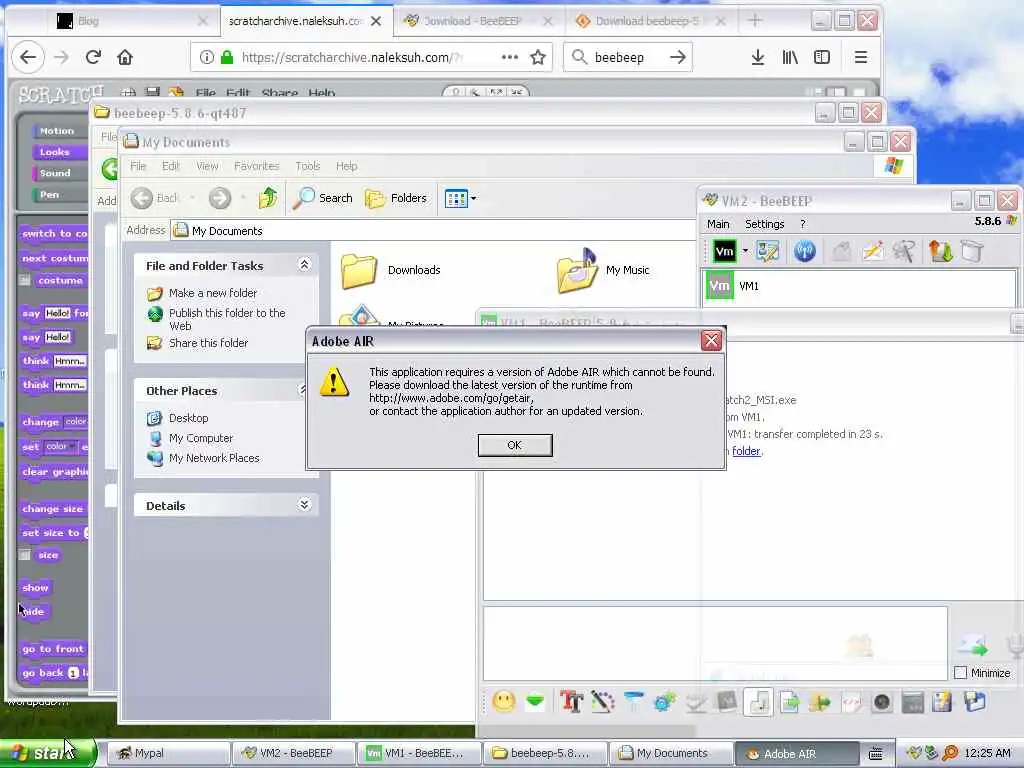This screenshot has width=1024, height=768.
Task: Click the Windows start button
Action: pos(47,753)
